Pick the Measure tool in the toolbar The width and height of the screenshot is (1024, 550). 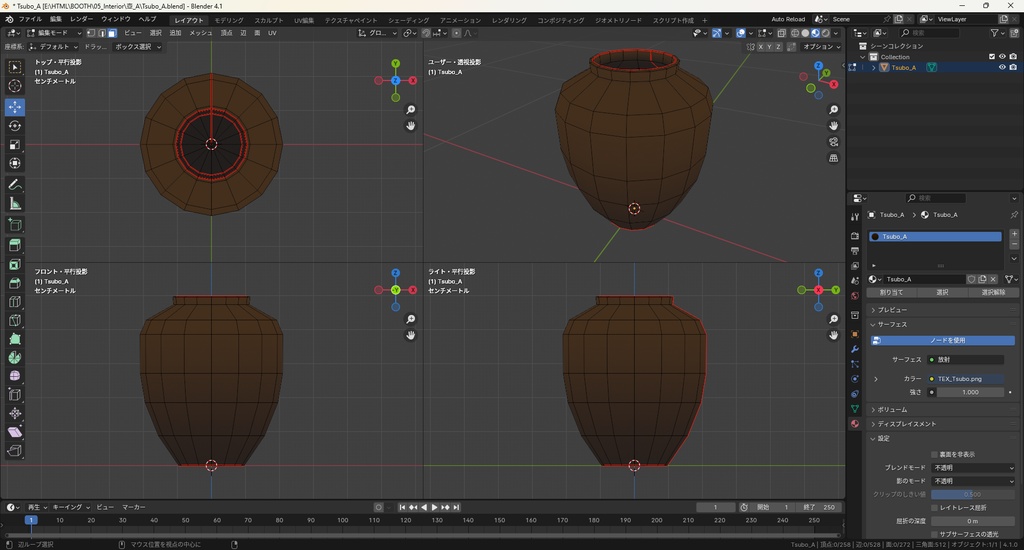(15, 204)
